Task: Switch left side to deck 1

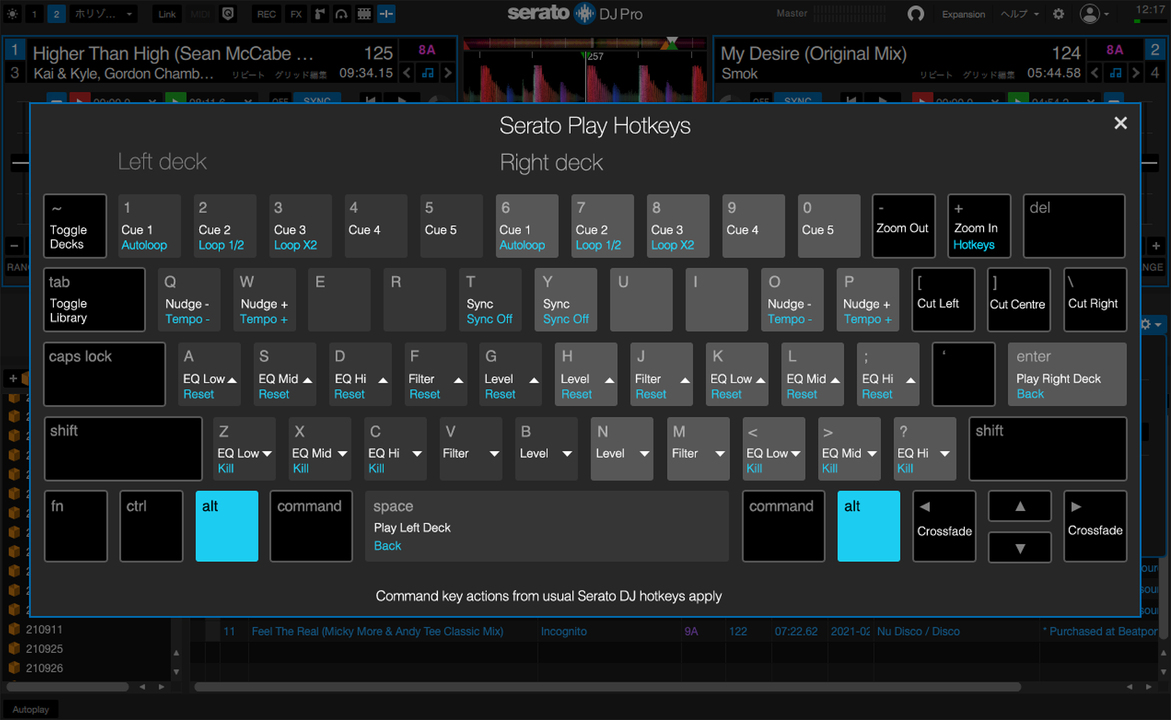Action: pyautogui.click(x=14, y=50)
